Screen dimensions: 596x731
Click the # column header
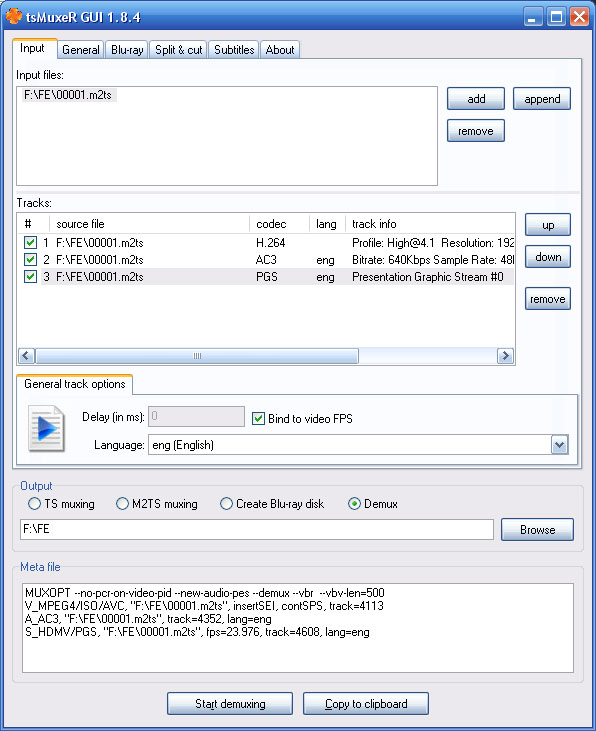[34, 224]
